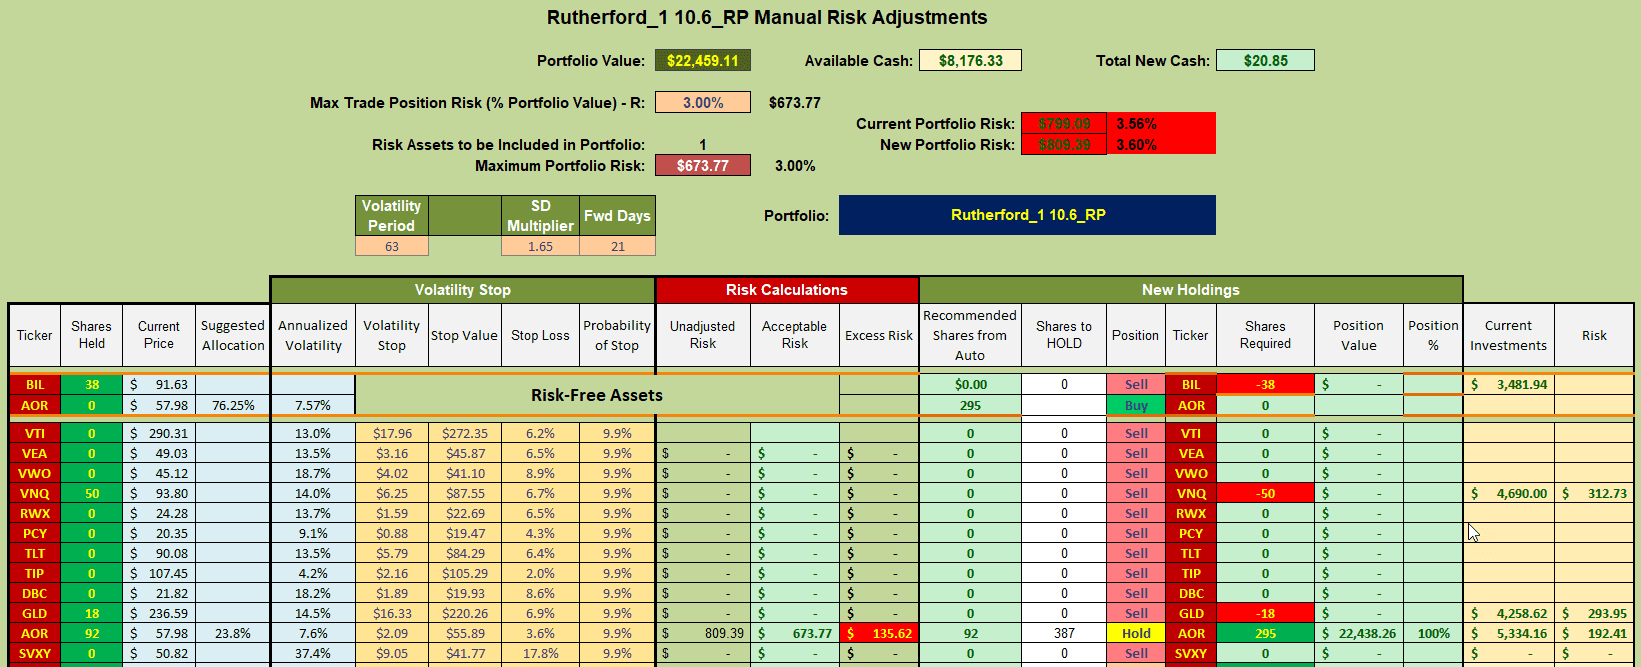
Task: Select SVXY annualized volatility 37.4%
Action: coord(313,654)
